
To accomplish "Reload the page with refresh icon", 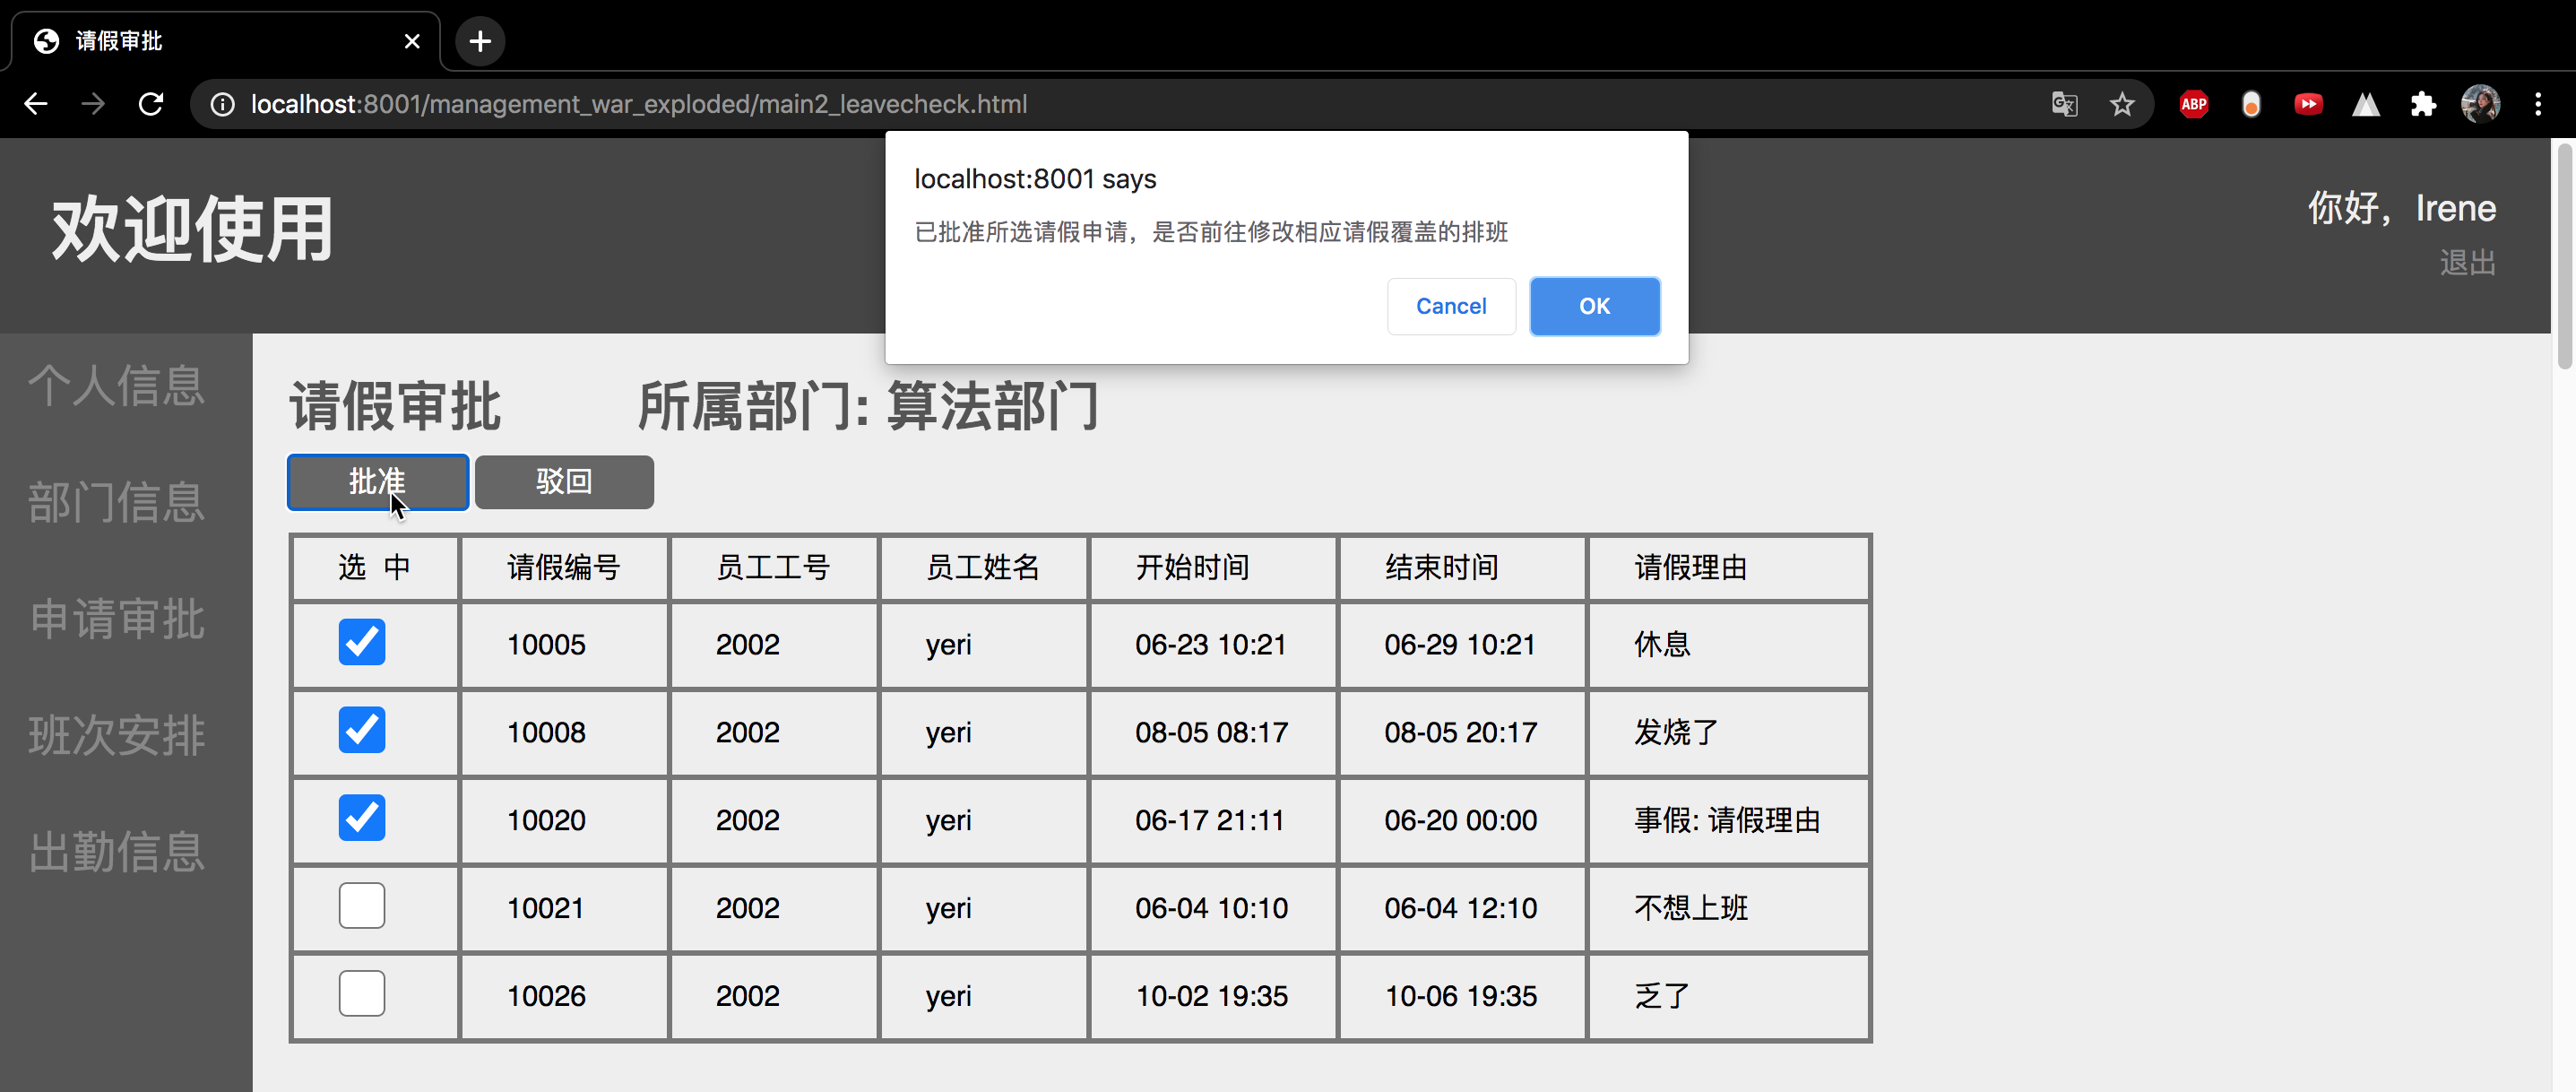I will 151,104.
